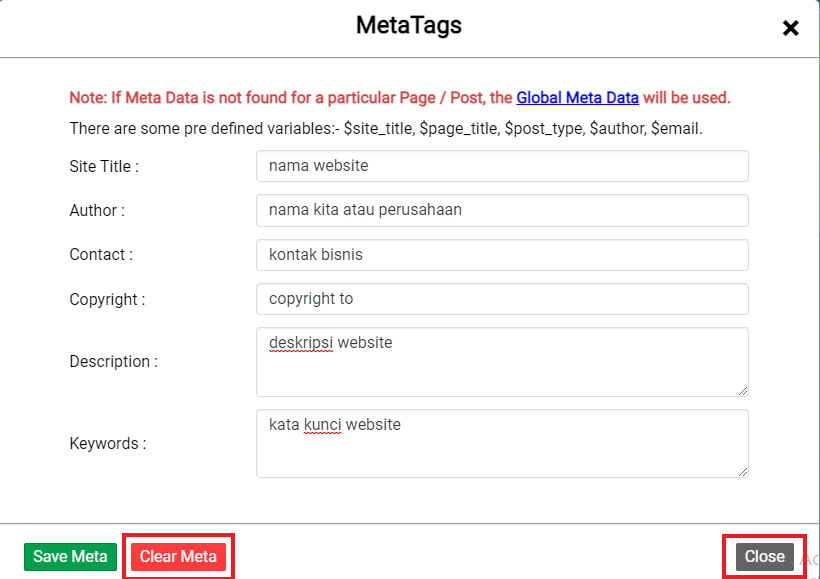The width and height of the screenshot is (820, 579).
Task: Click the MetaTags dialog title
Action: tap(407, 26)
